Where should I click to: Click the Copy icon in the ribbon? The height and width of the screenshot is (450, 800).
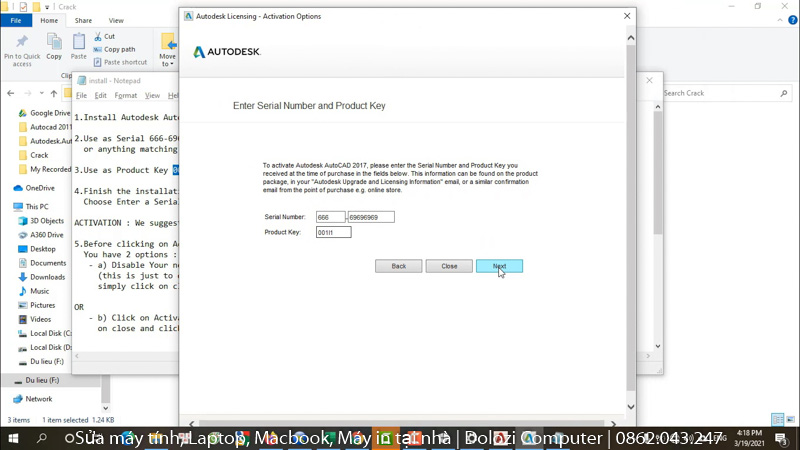54,43
